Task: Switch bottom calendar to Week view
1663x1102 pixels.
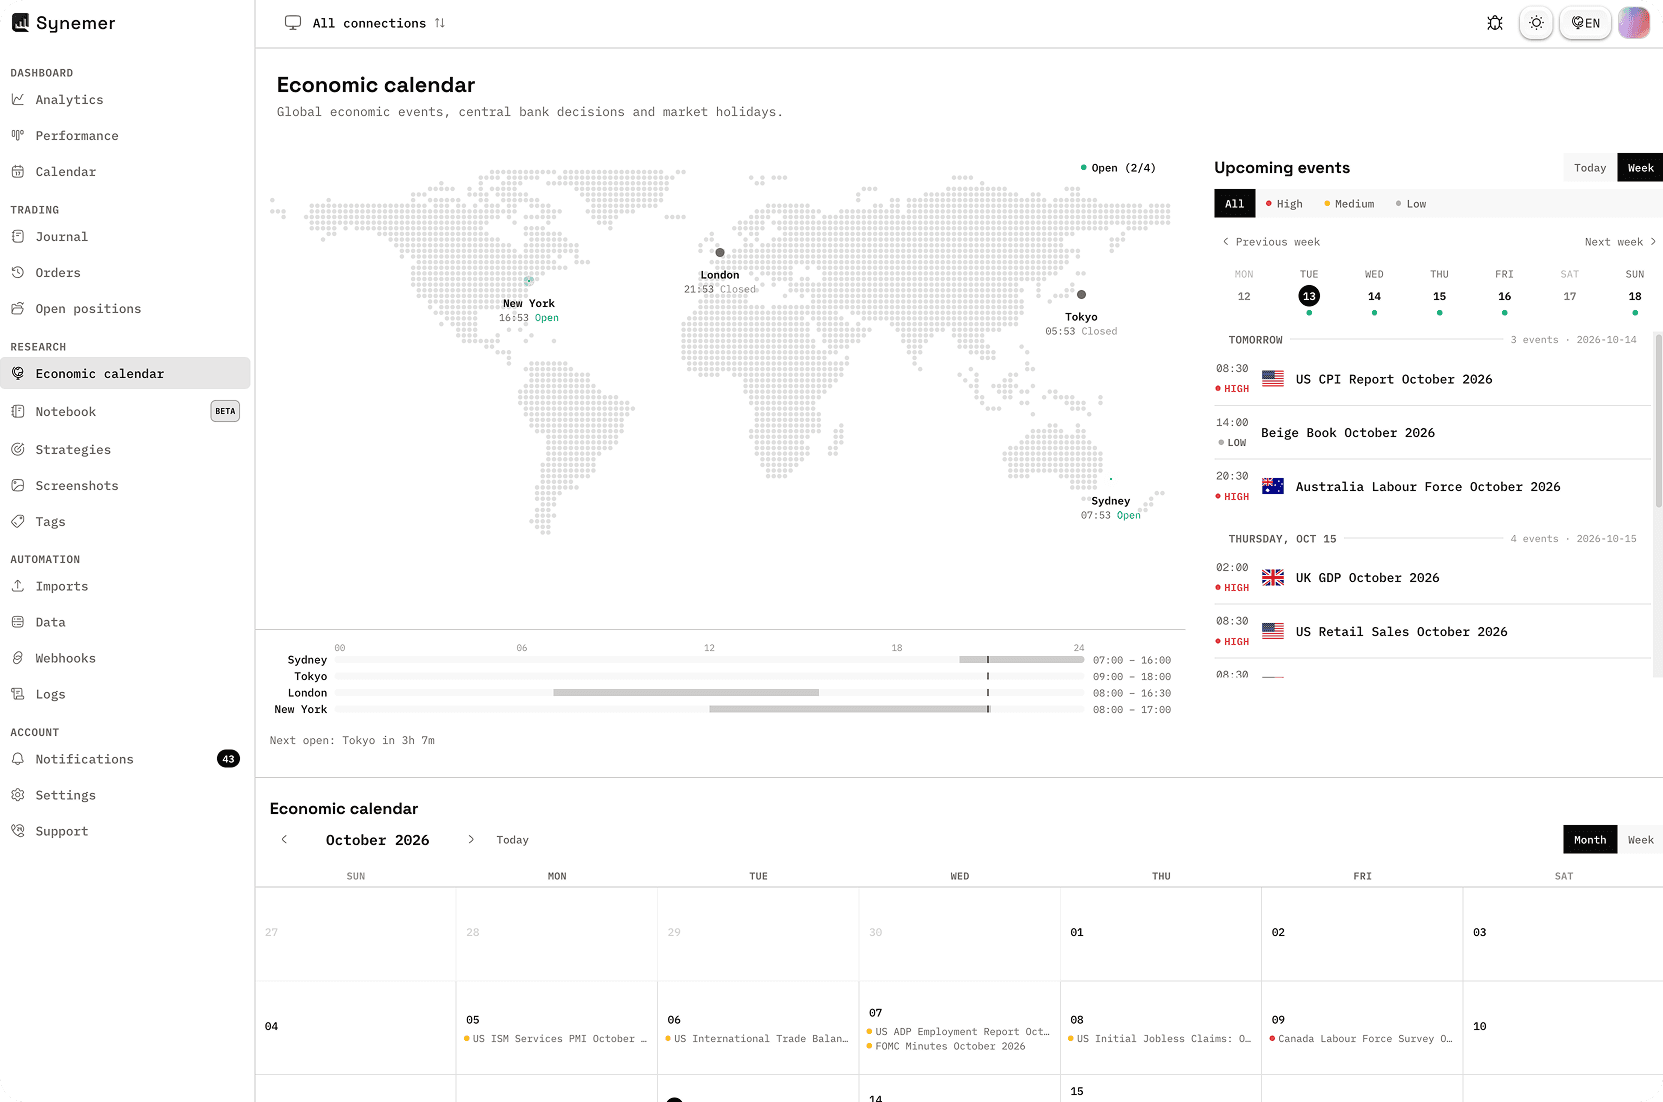Action: [1640, 839]
